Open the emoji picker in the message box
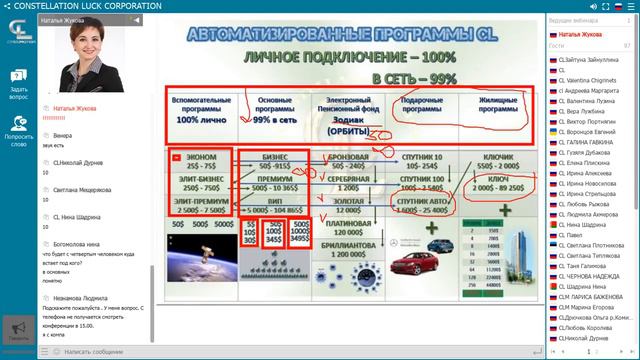 pyautogui.click(x=57, y=351)
